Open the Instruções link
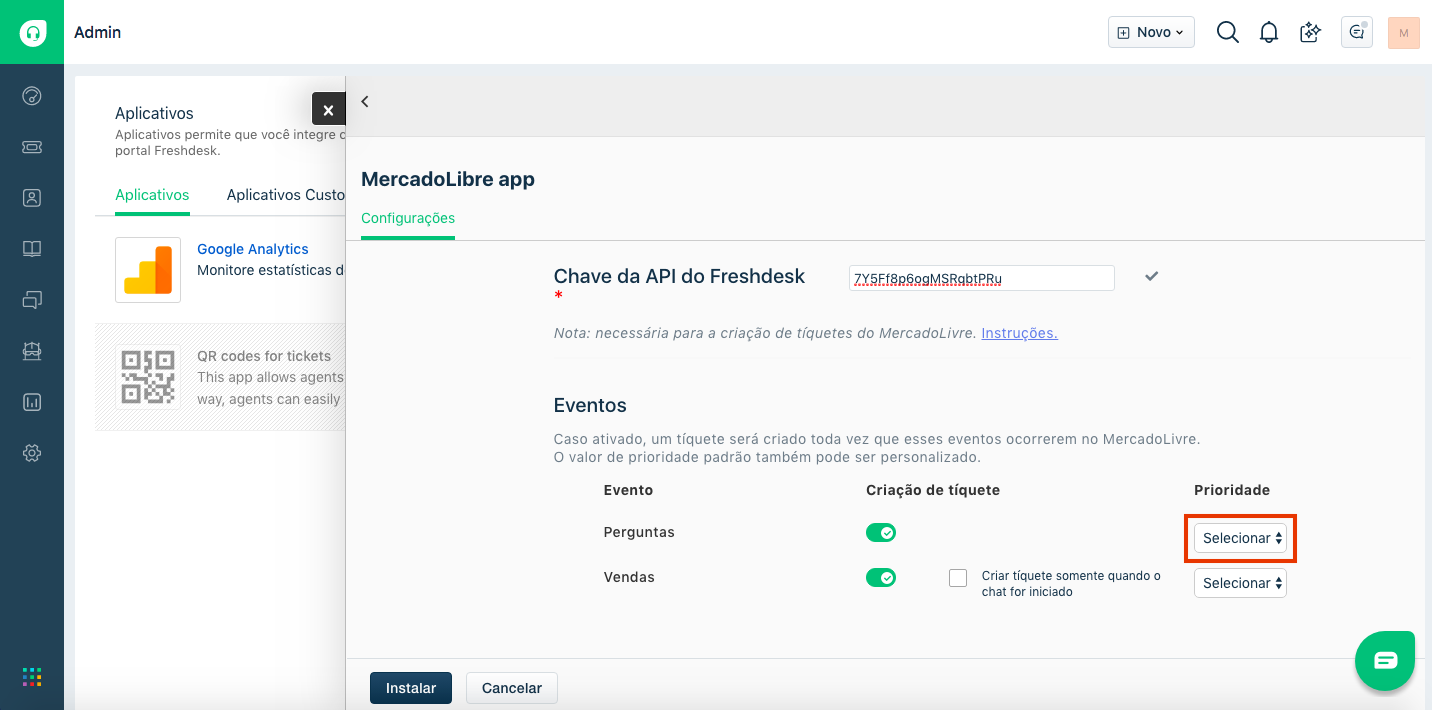 click(1019, 333)
